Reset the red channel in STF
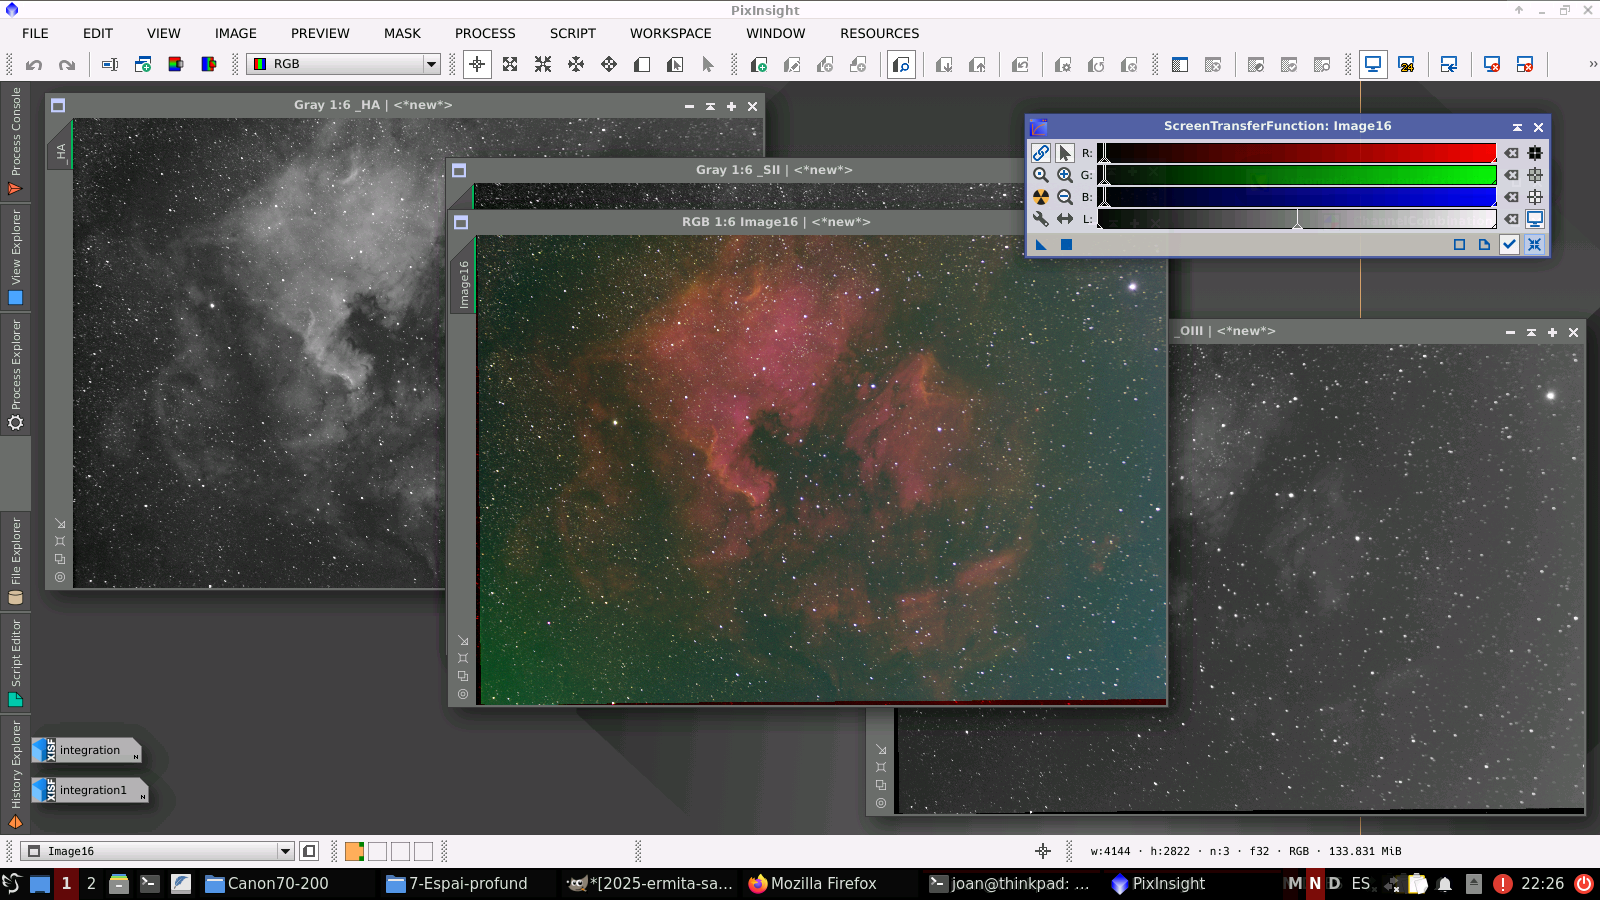This screenshot has height=900, width=1600. click(x=1511, y=153)
